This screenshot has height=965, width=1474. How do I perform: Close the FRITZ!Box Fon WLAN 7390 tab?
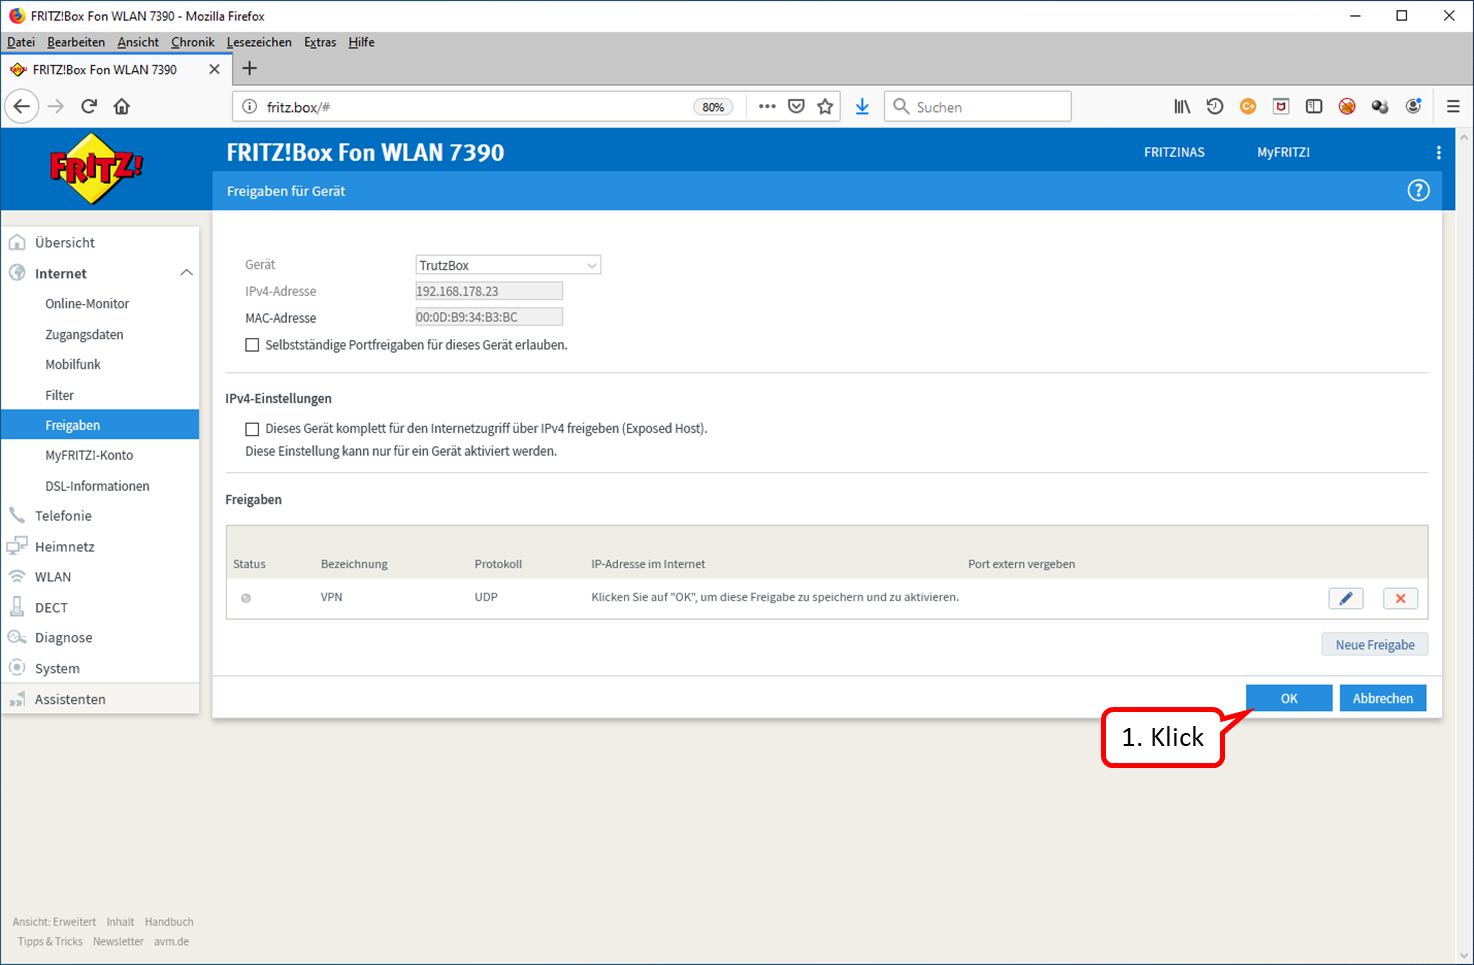214,69
